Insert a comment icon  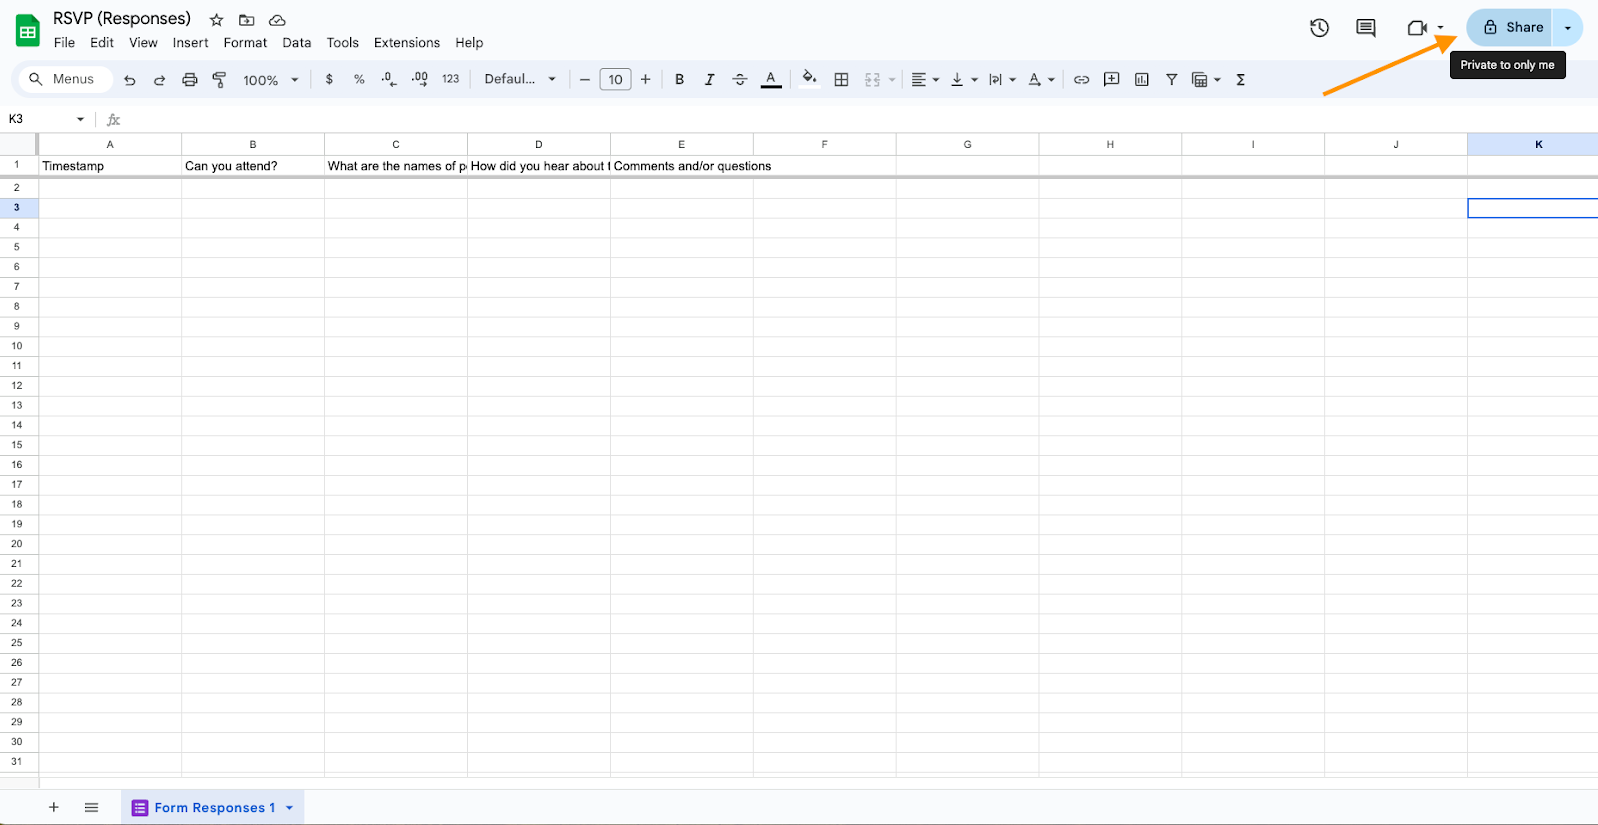click(1111, 79)
